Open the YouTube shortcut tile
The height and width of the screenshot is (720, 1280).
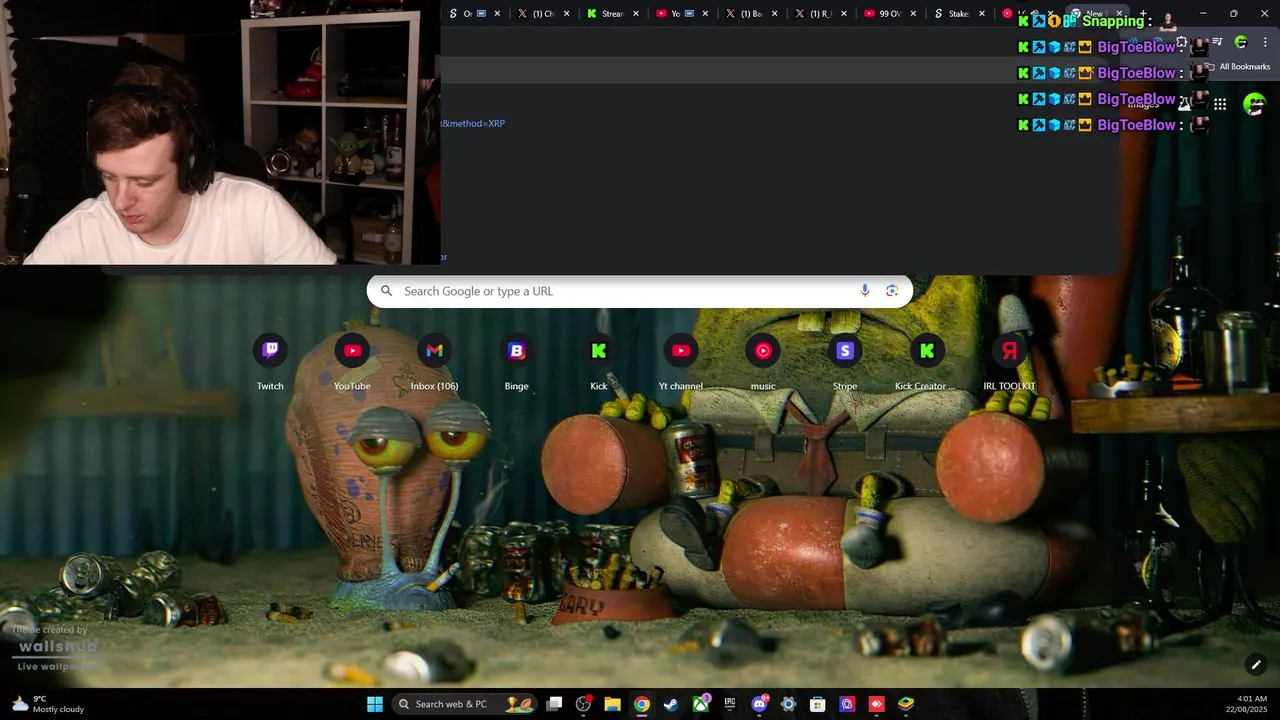(352, 362)
